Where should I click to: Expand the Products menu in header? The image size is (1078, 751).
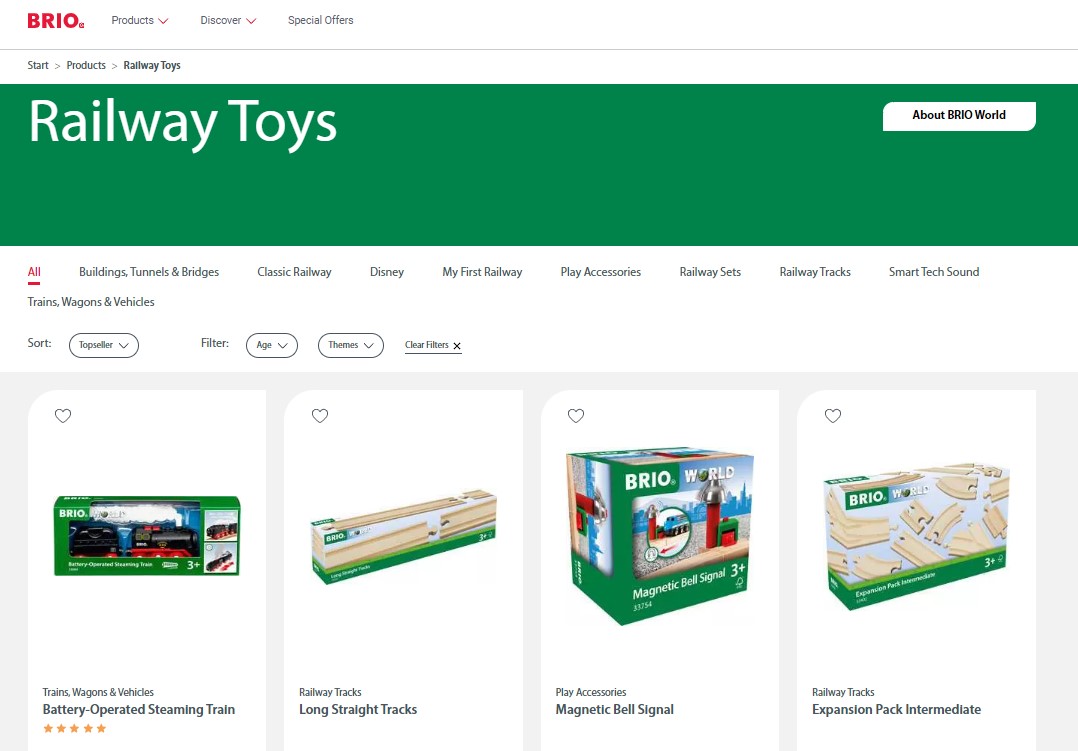click(140, 21)
